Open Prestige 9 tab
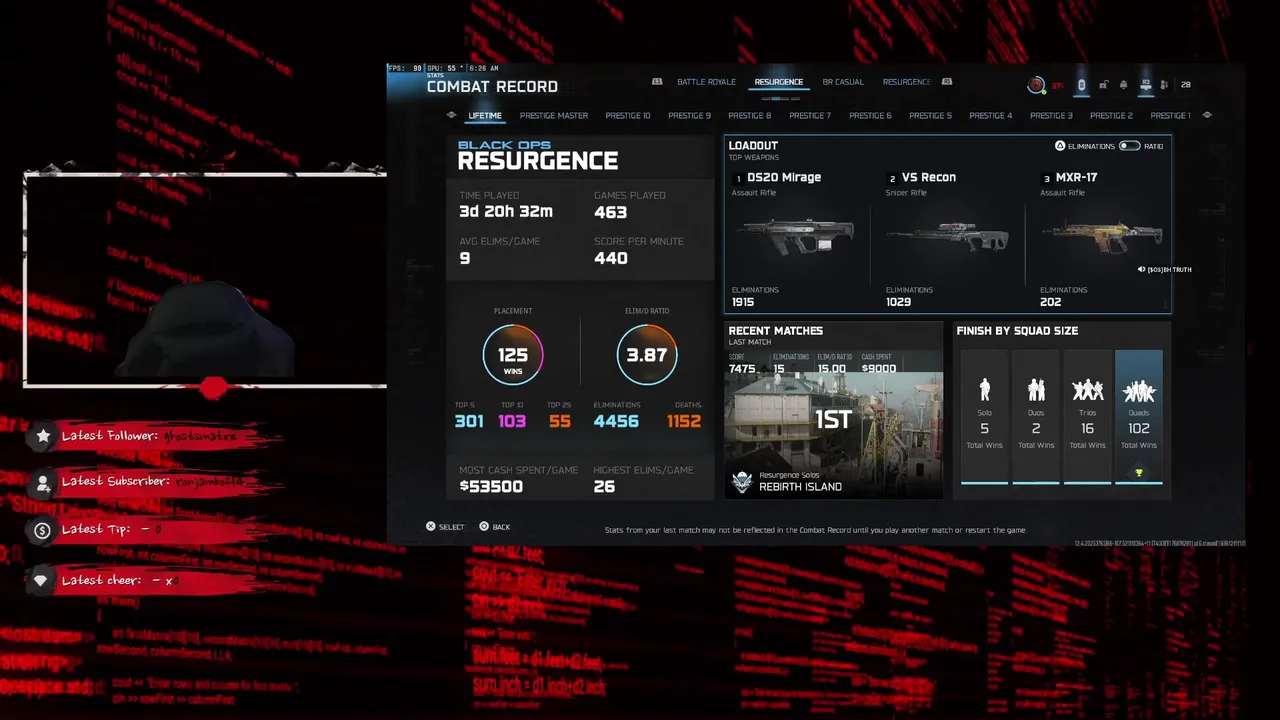 689,115
